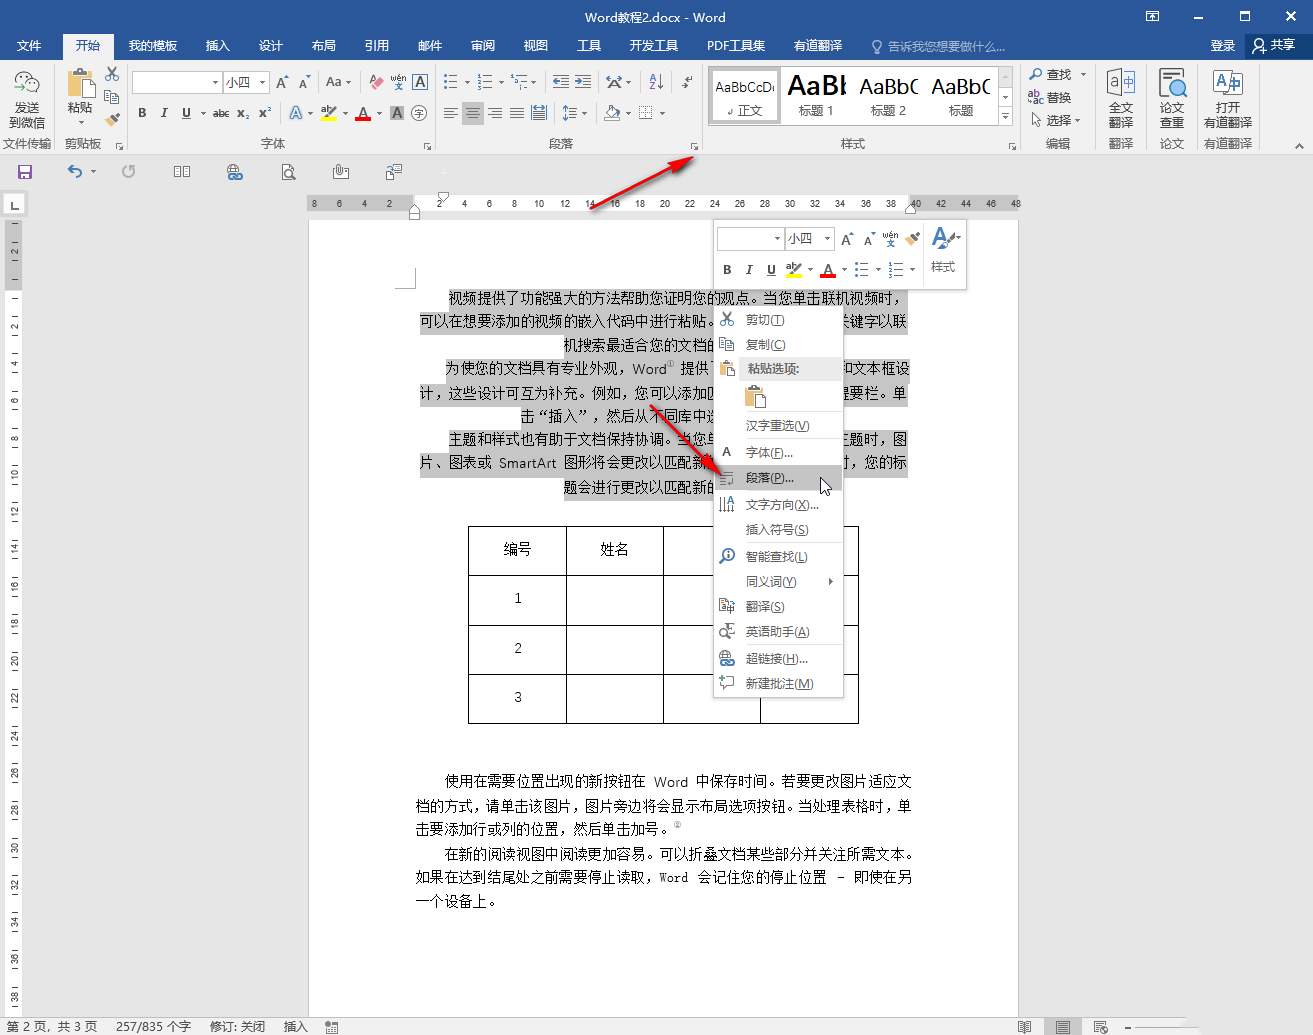Click Styles button in mini toolbar
This screenshot has height=1035, width=1313.
coord(943,250)
